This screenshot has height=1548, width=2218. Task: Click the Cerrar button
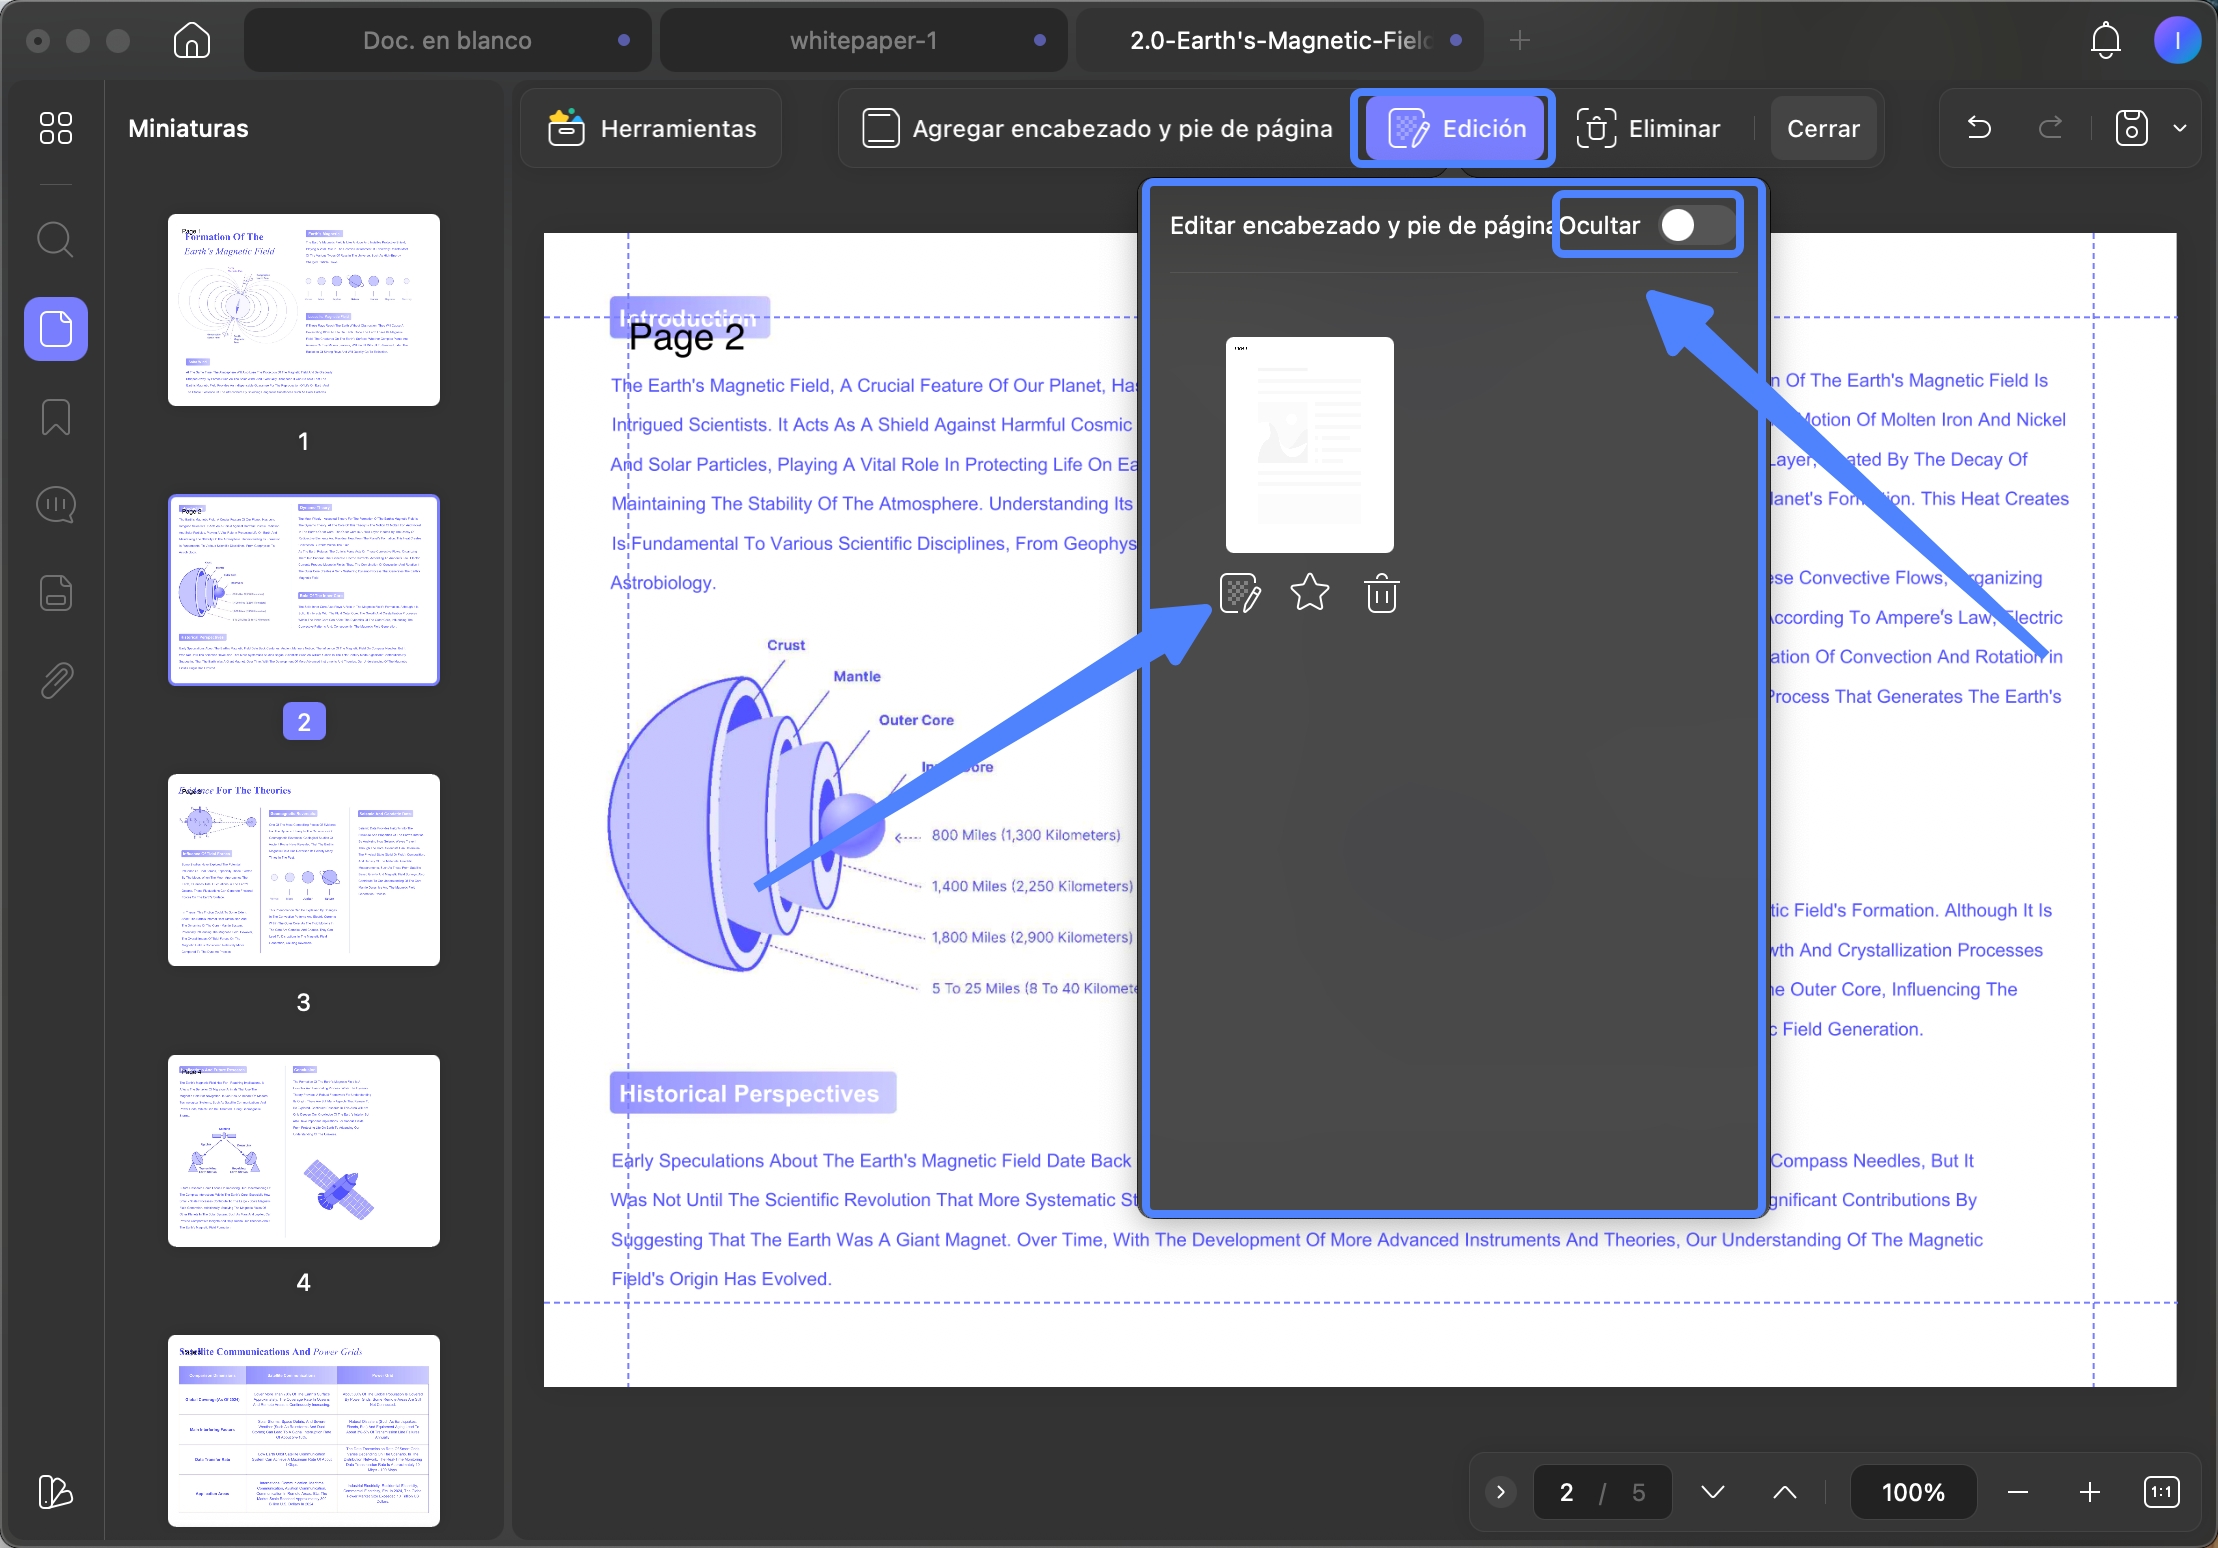[x=1823, y=128]
